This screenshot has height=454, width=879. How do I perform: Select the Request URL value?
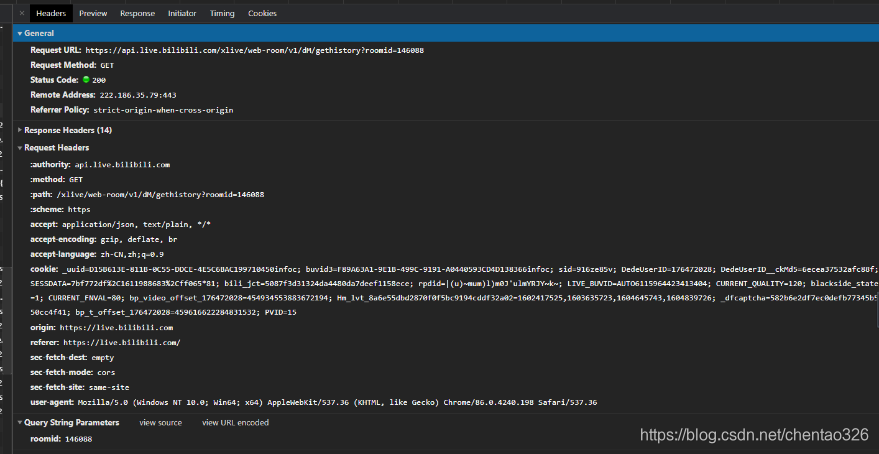pos(255,50)
